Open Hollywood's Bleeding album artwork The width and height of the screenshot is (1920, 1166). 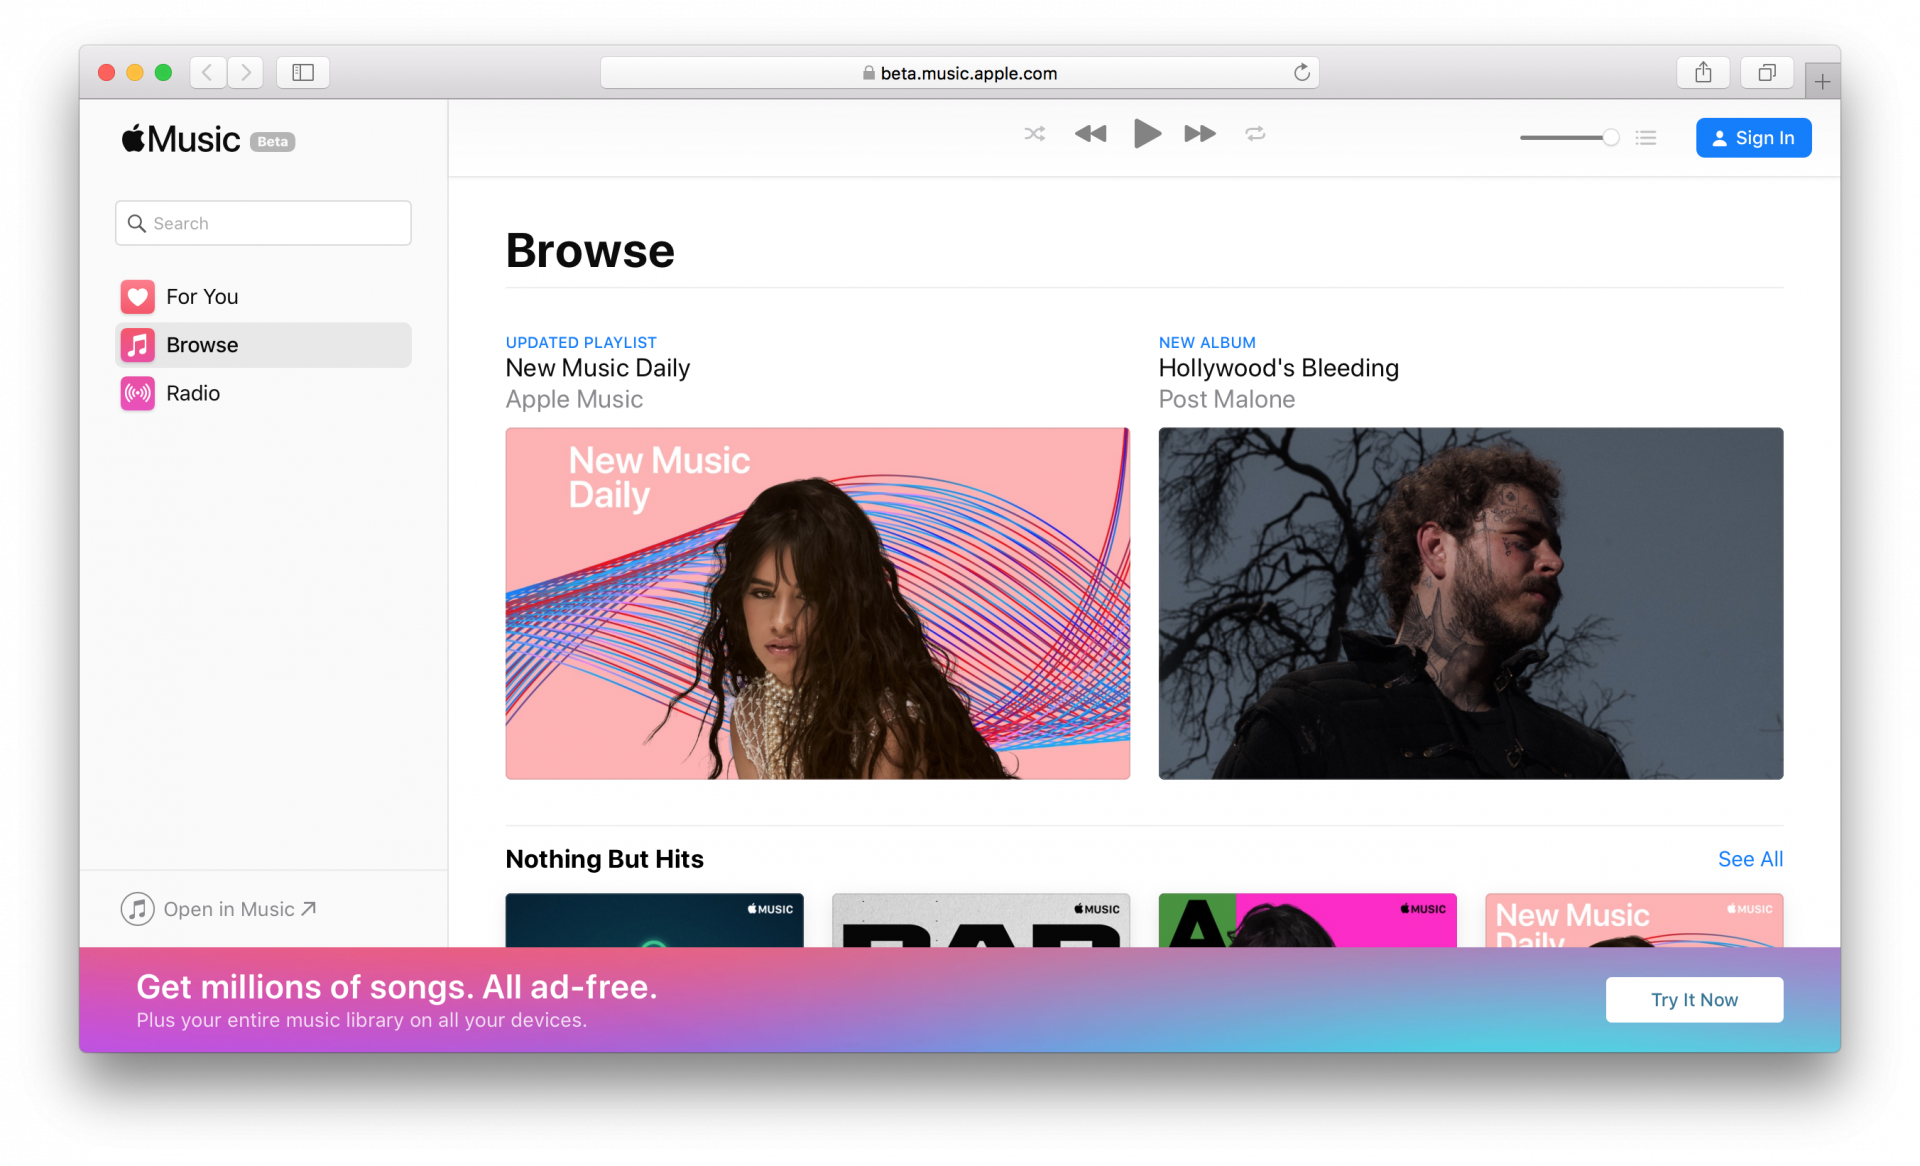1470,603
